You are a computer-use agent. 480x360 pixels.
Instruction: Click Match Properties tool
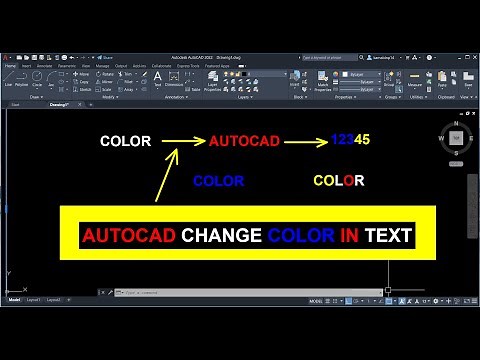(323, 81)
